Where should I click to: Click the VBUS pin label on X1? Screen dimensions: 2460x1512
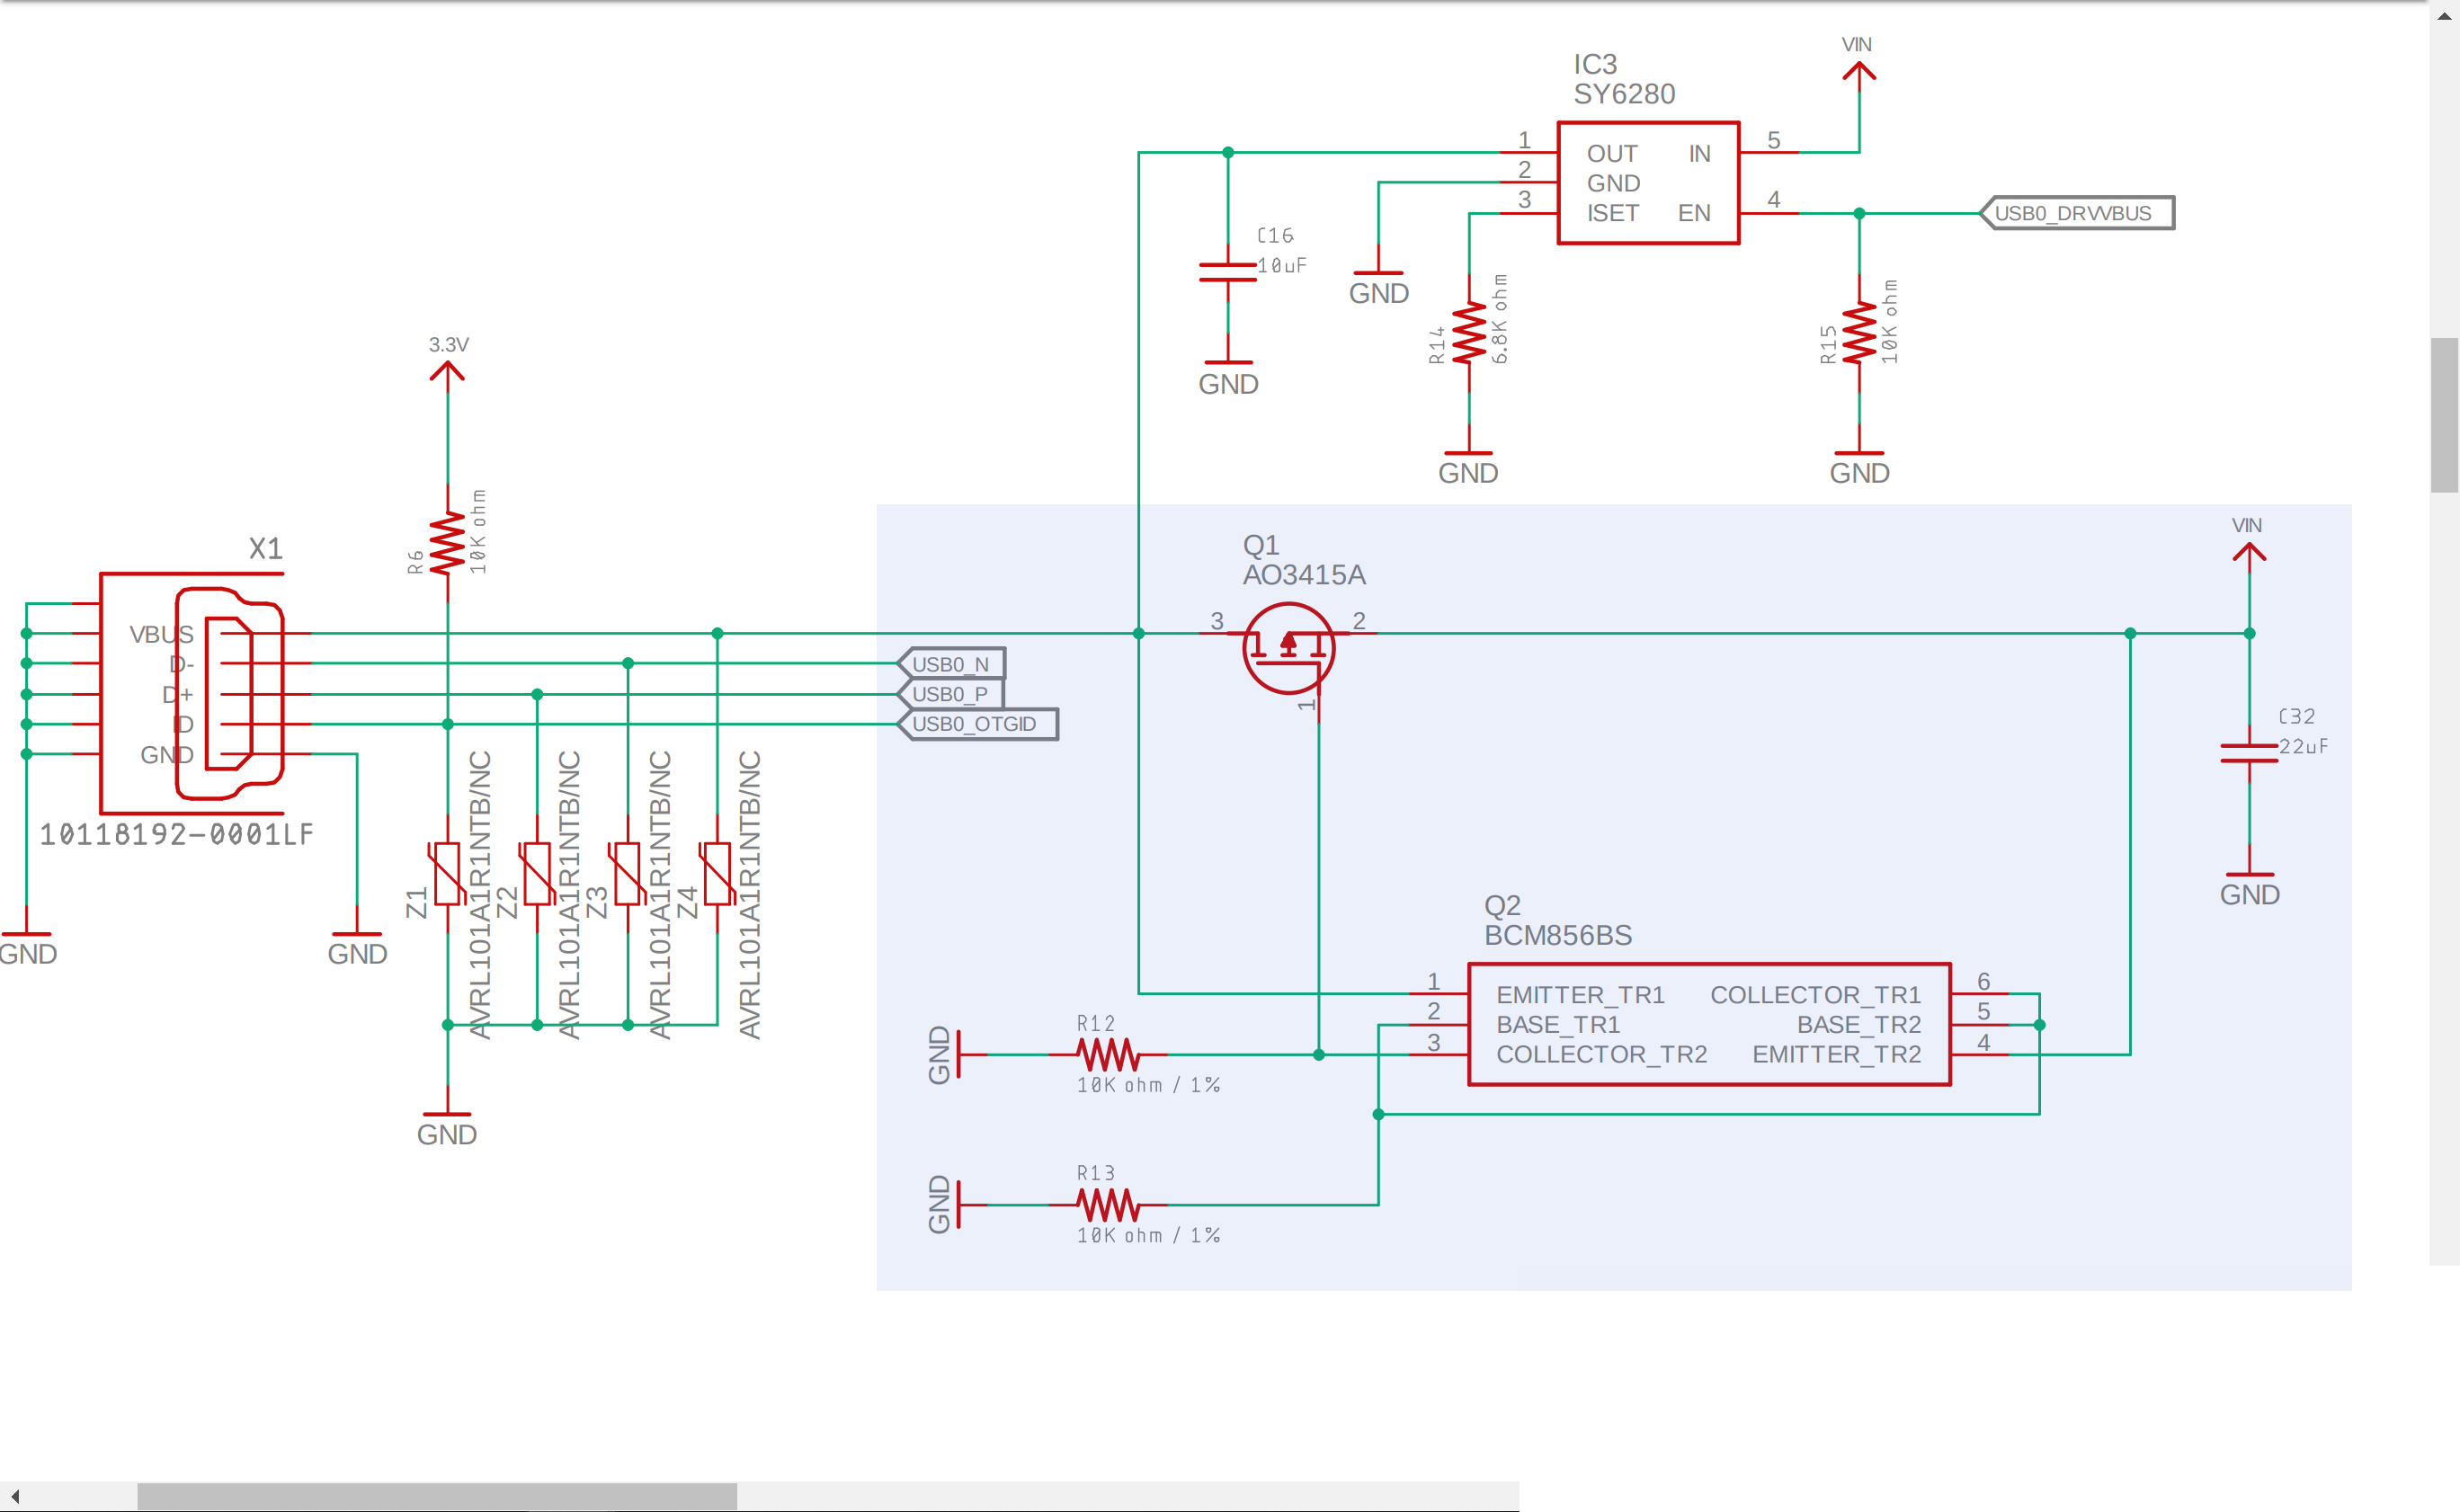161,634
